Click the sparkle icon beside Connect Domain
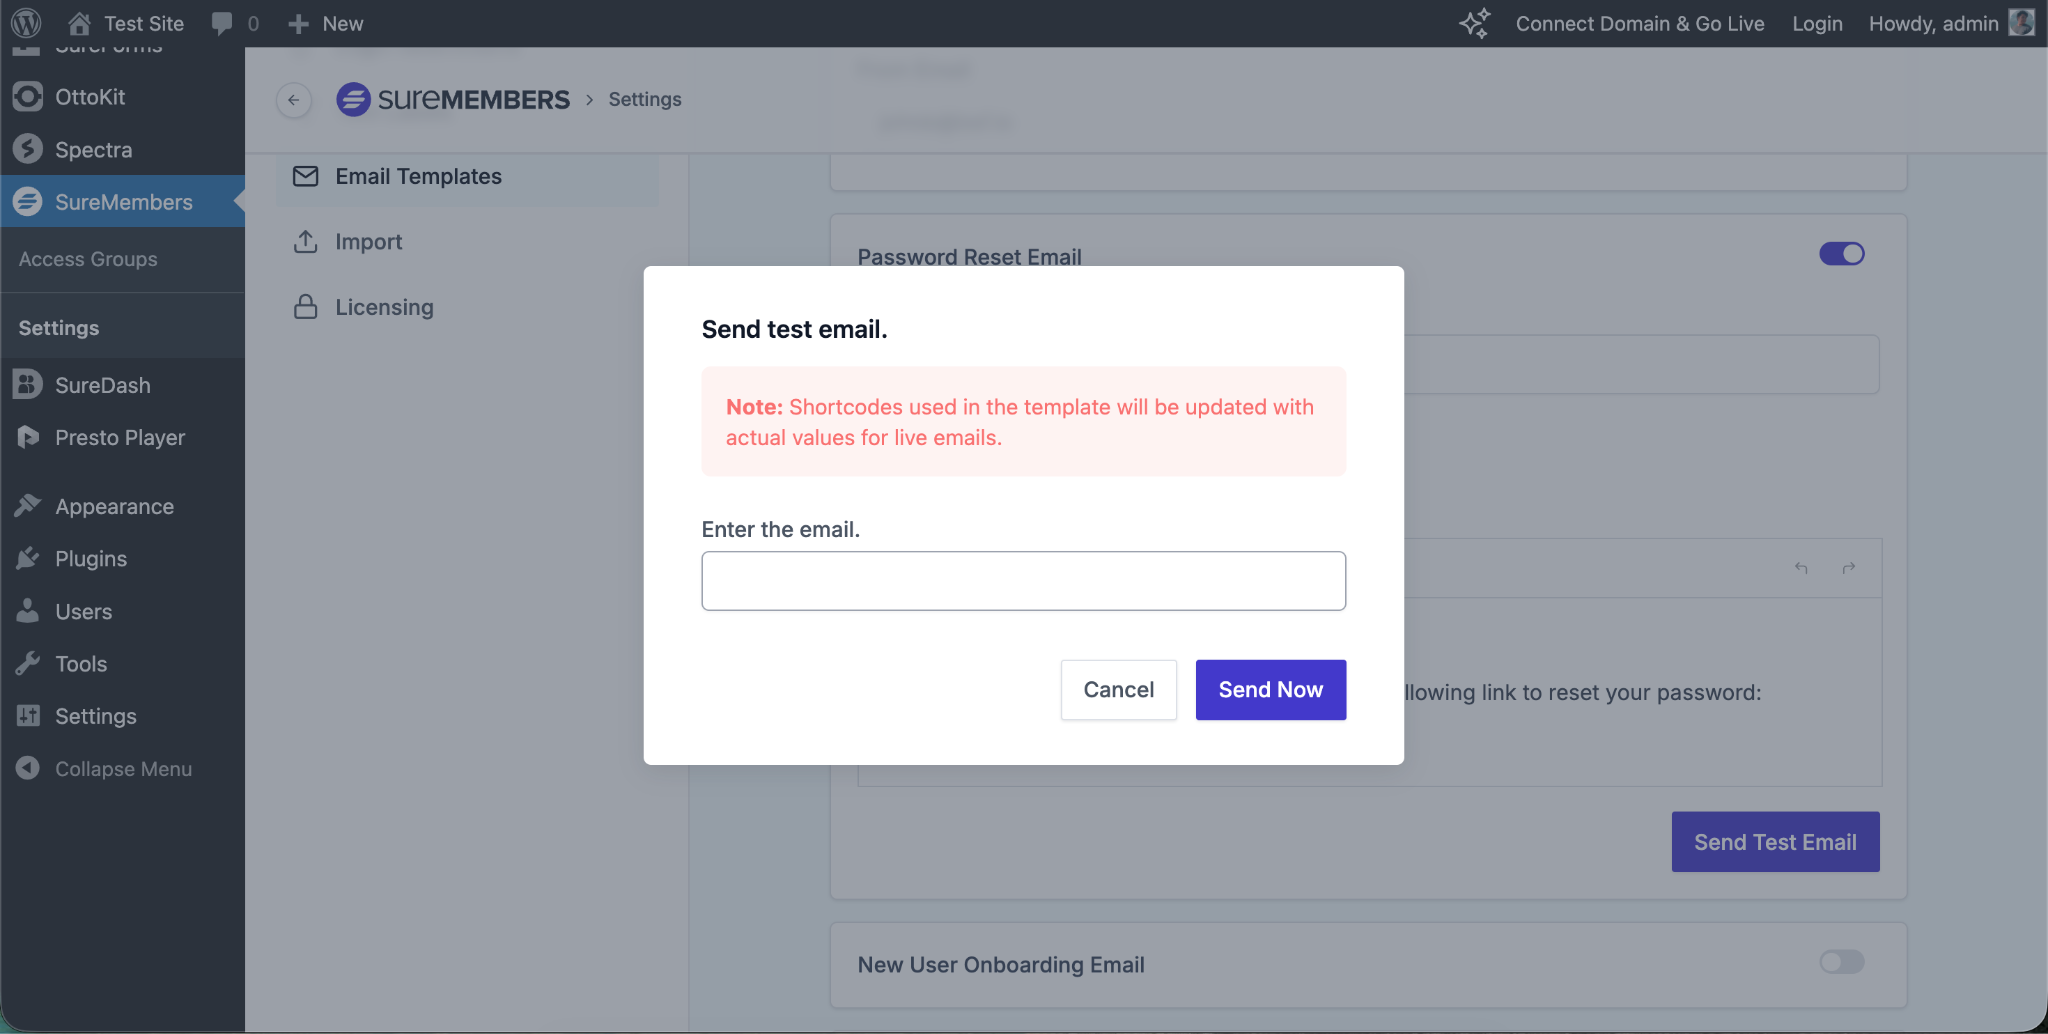Screen dimensions: 2048x1034 [x=1474, y=23]
